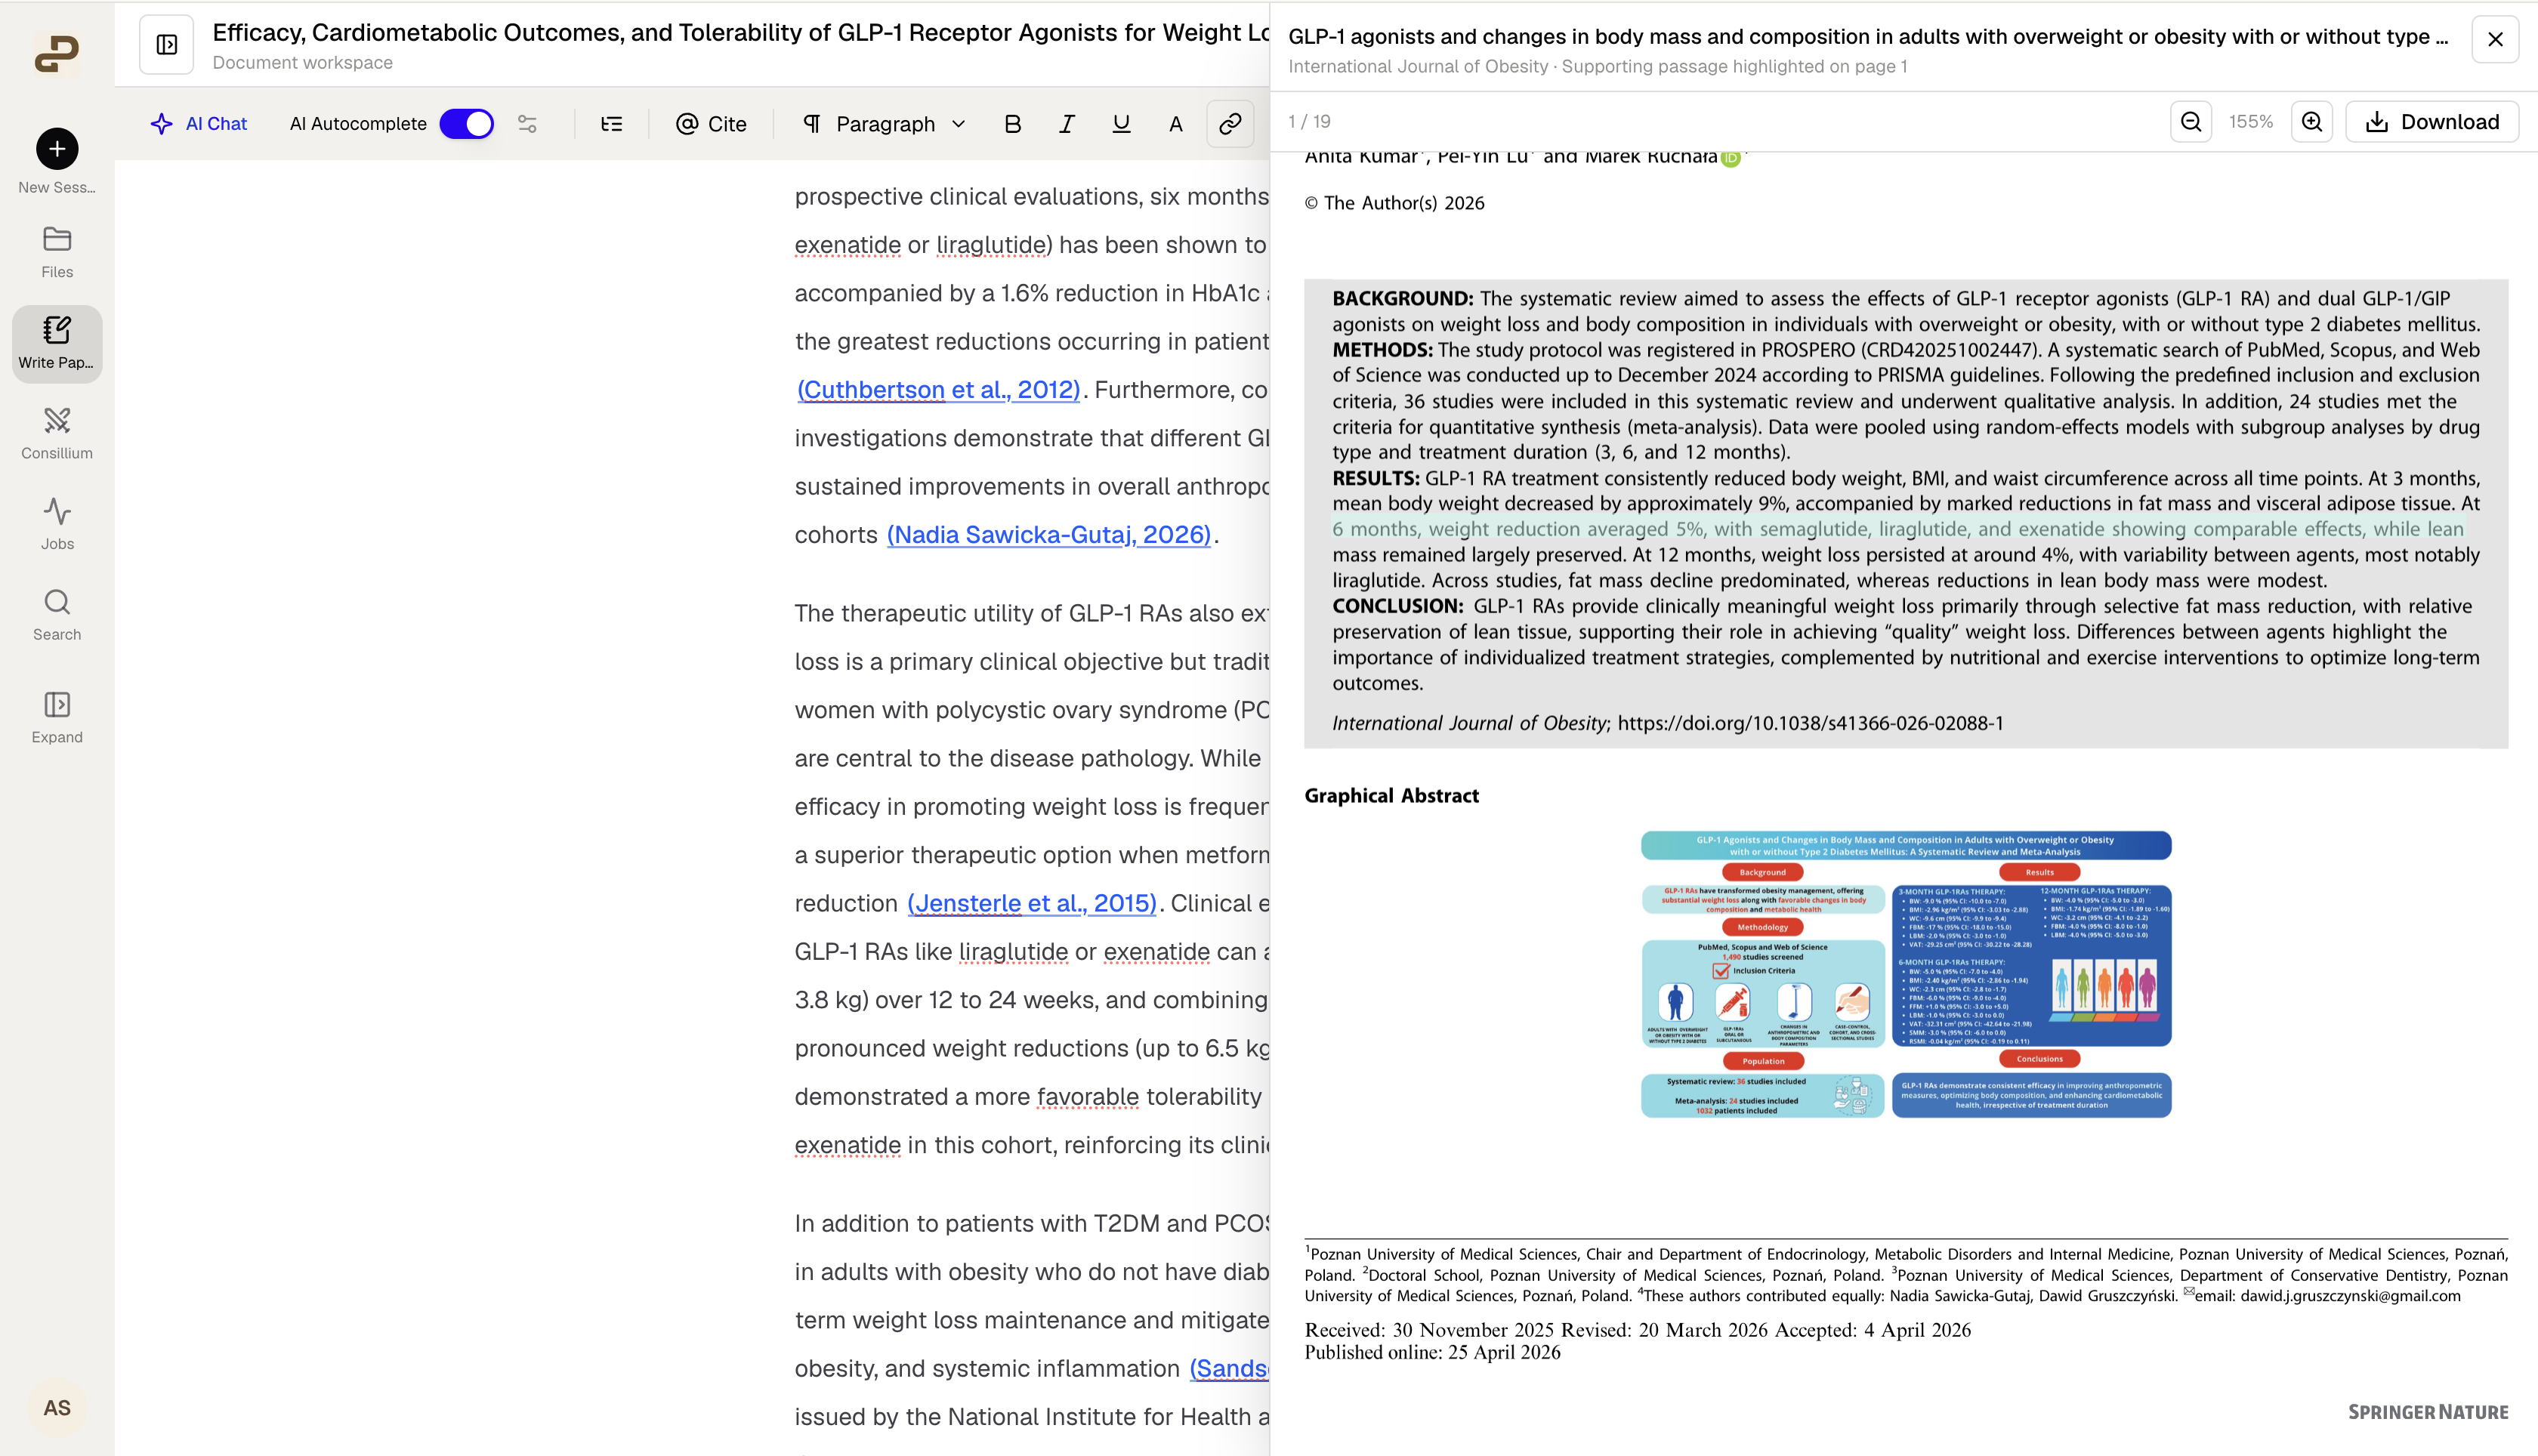Screen dimensions: 2538x1456
Task: Open the Jensterle et al., 2015 citation
Action: coord(1032,904)
